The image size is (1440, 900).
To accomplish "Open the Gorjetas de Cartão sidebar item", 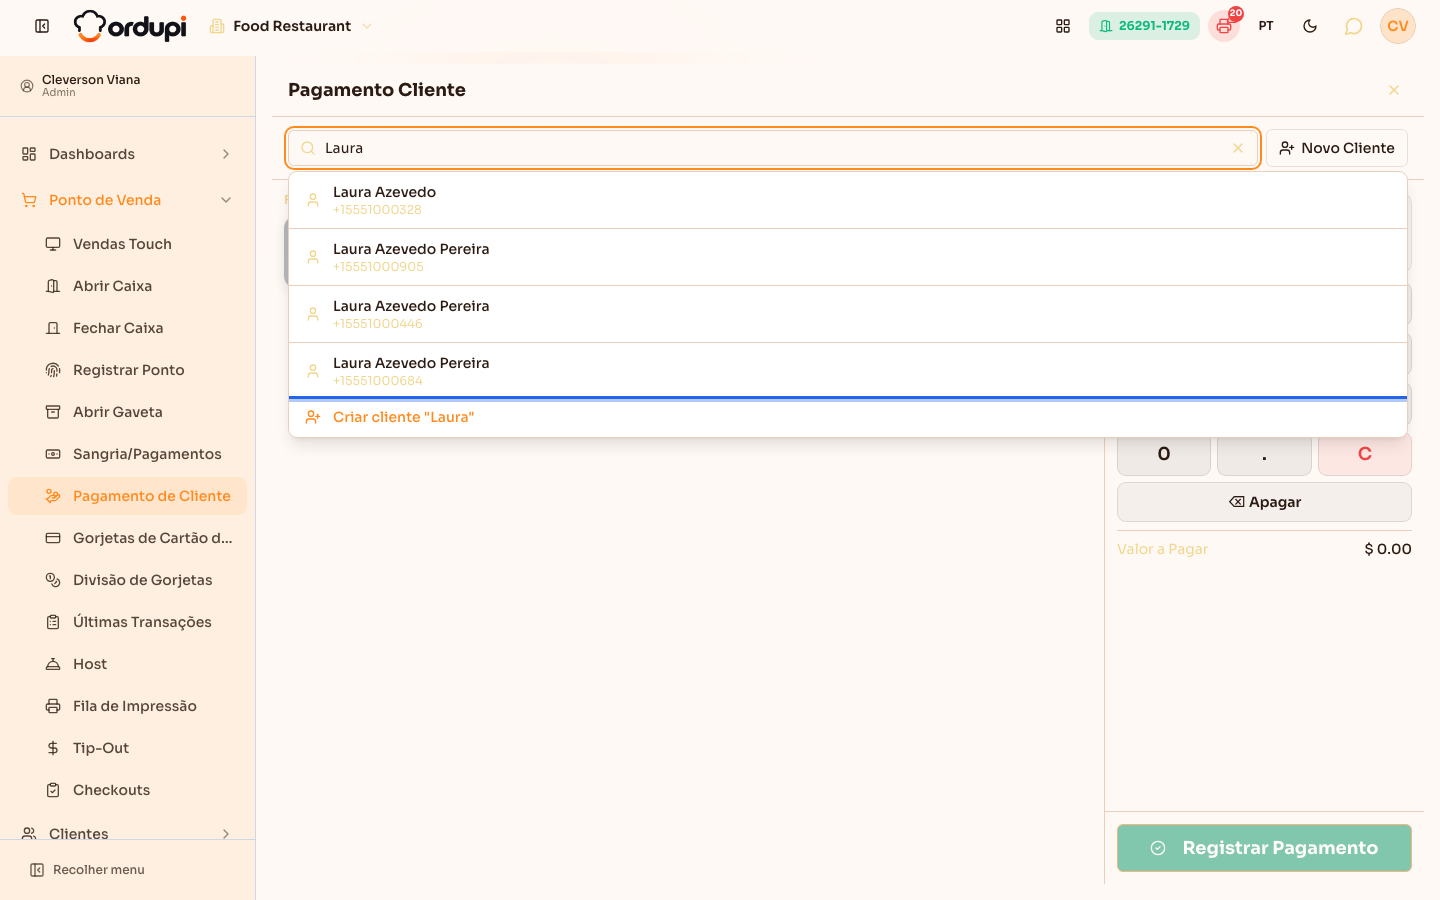I will coord(128,538).
